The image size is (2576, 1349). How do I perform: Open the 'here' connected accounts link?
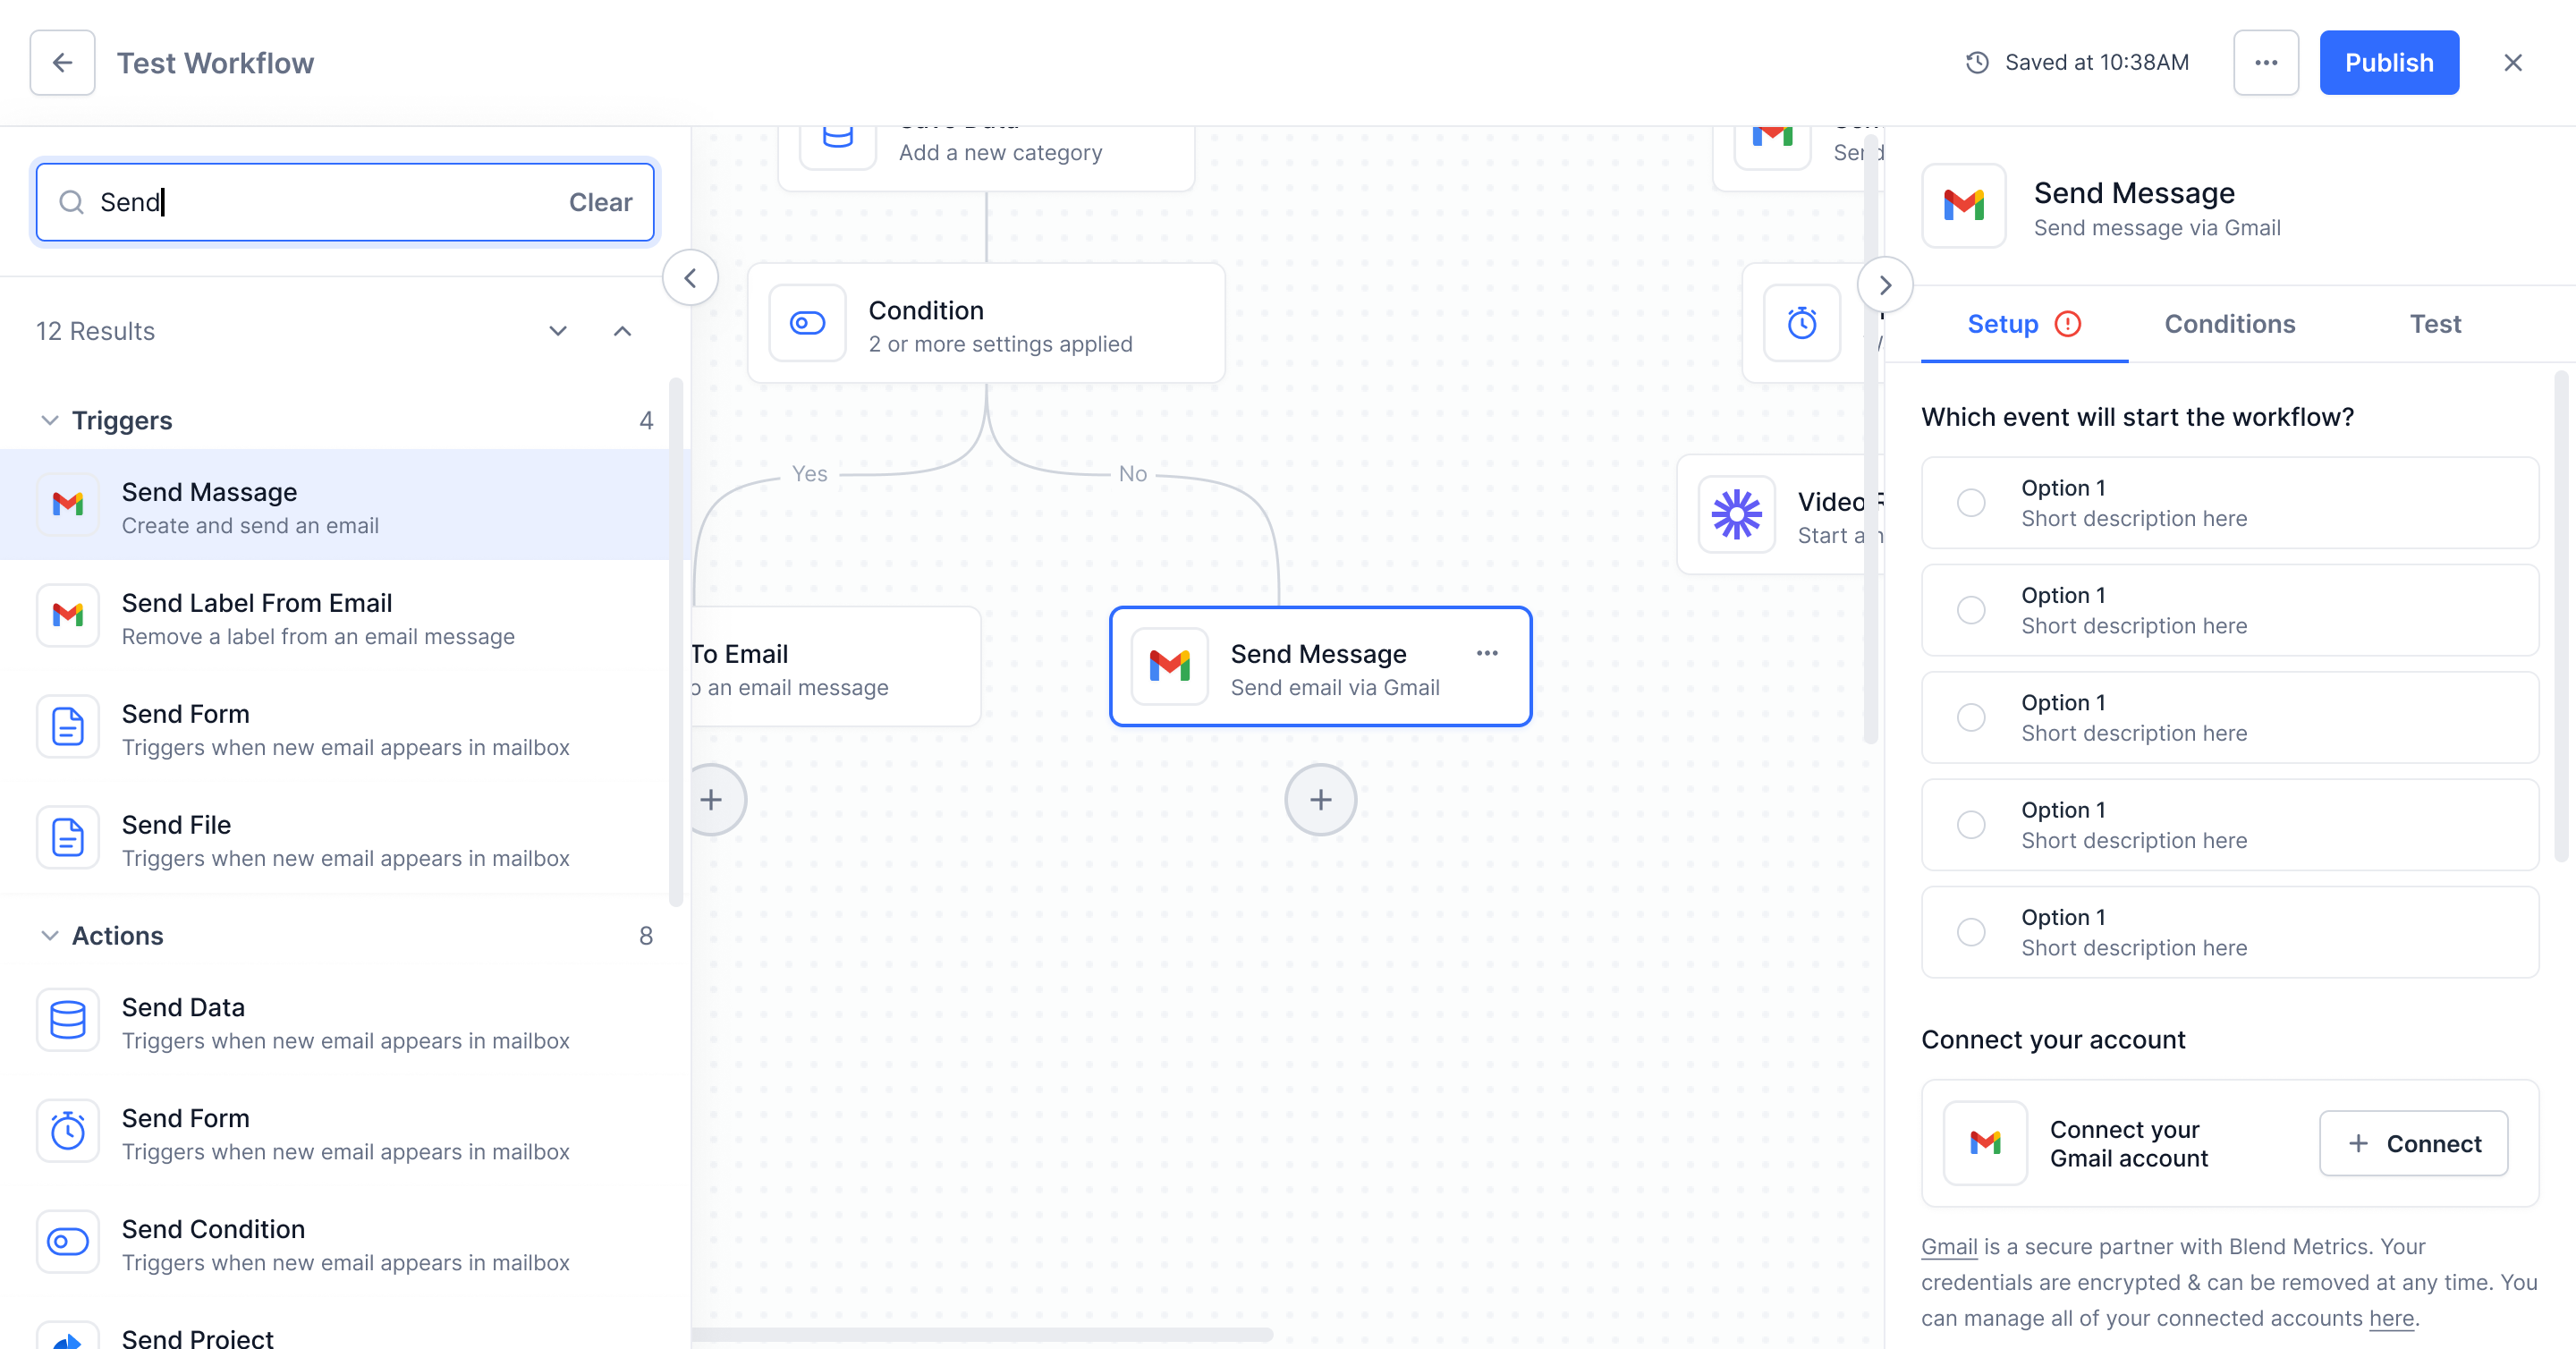pos(2391,1318)
